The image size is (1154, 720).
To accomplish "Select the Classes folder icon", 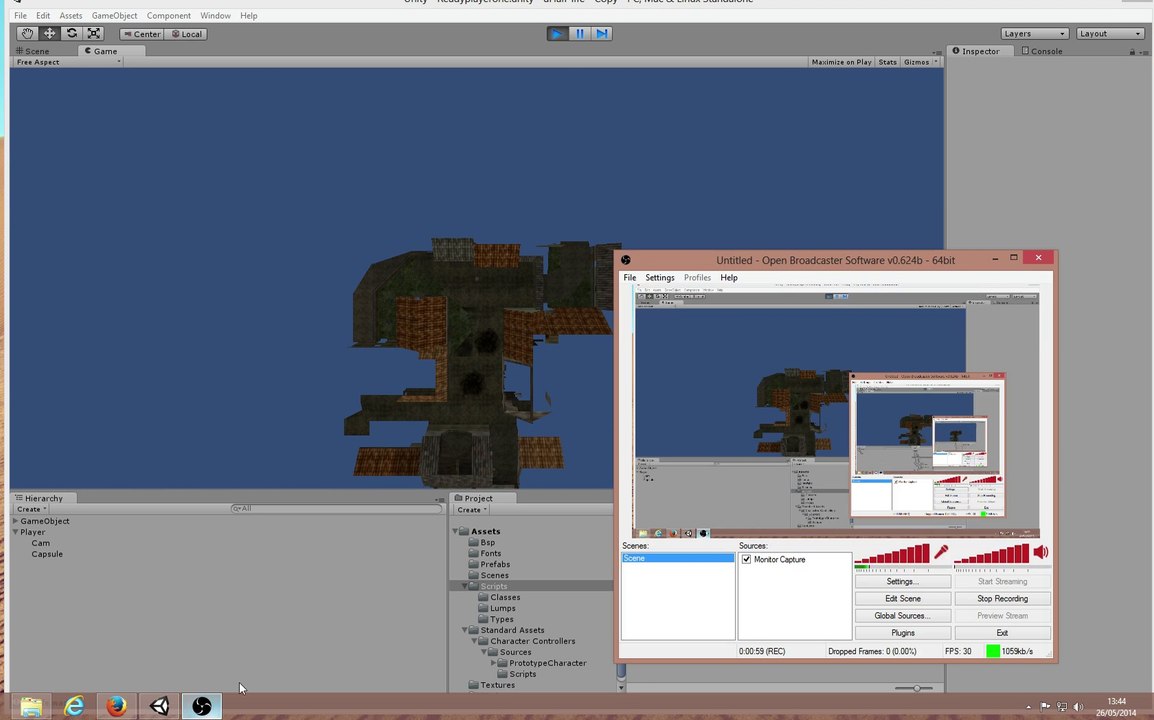I will click(484, 597).
